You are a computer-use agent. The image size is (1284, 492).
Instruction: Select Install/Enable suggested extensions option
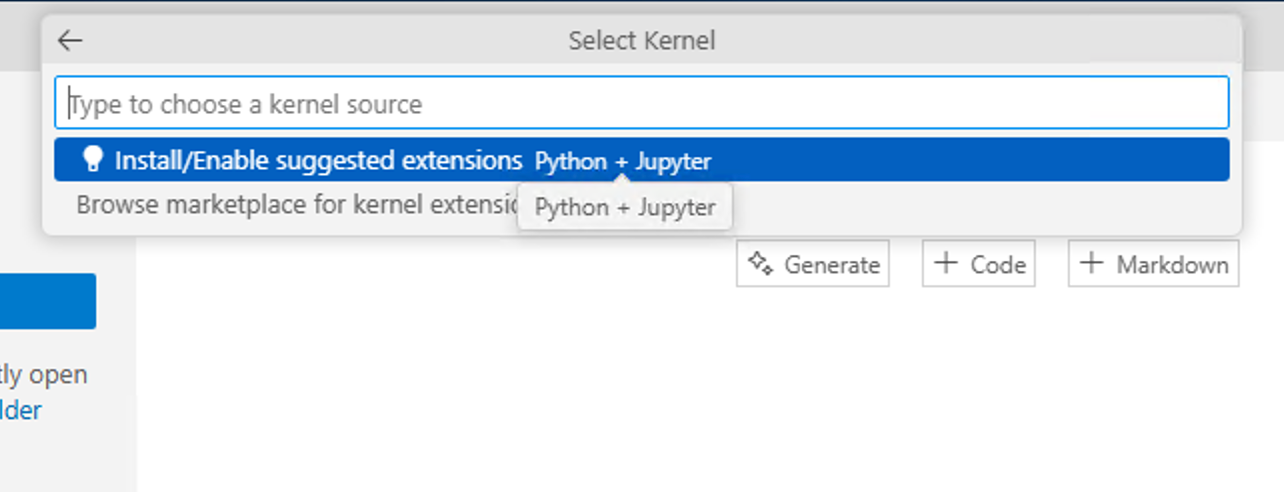[319, 160]
